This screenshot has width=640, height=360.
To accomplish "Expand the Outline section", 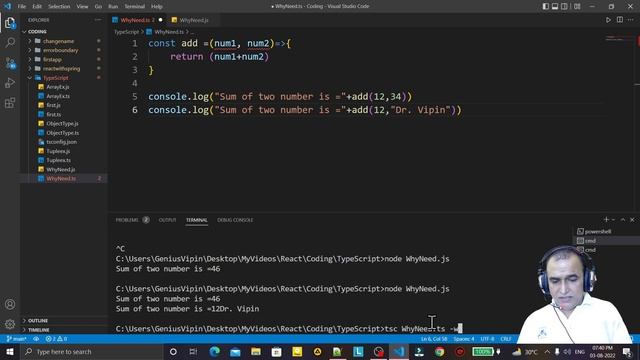I will point(38,321).
